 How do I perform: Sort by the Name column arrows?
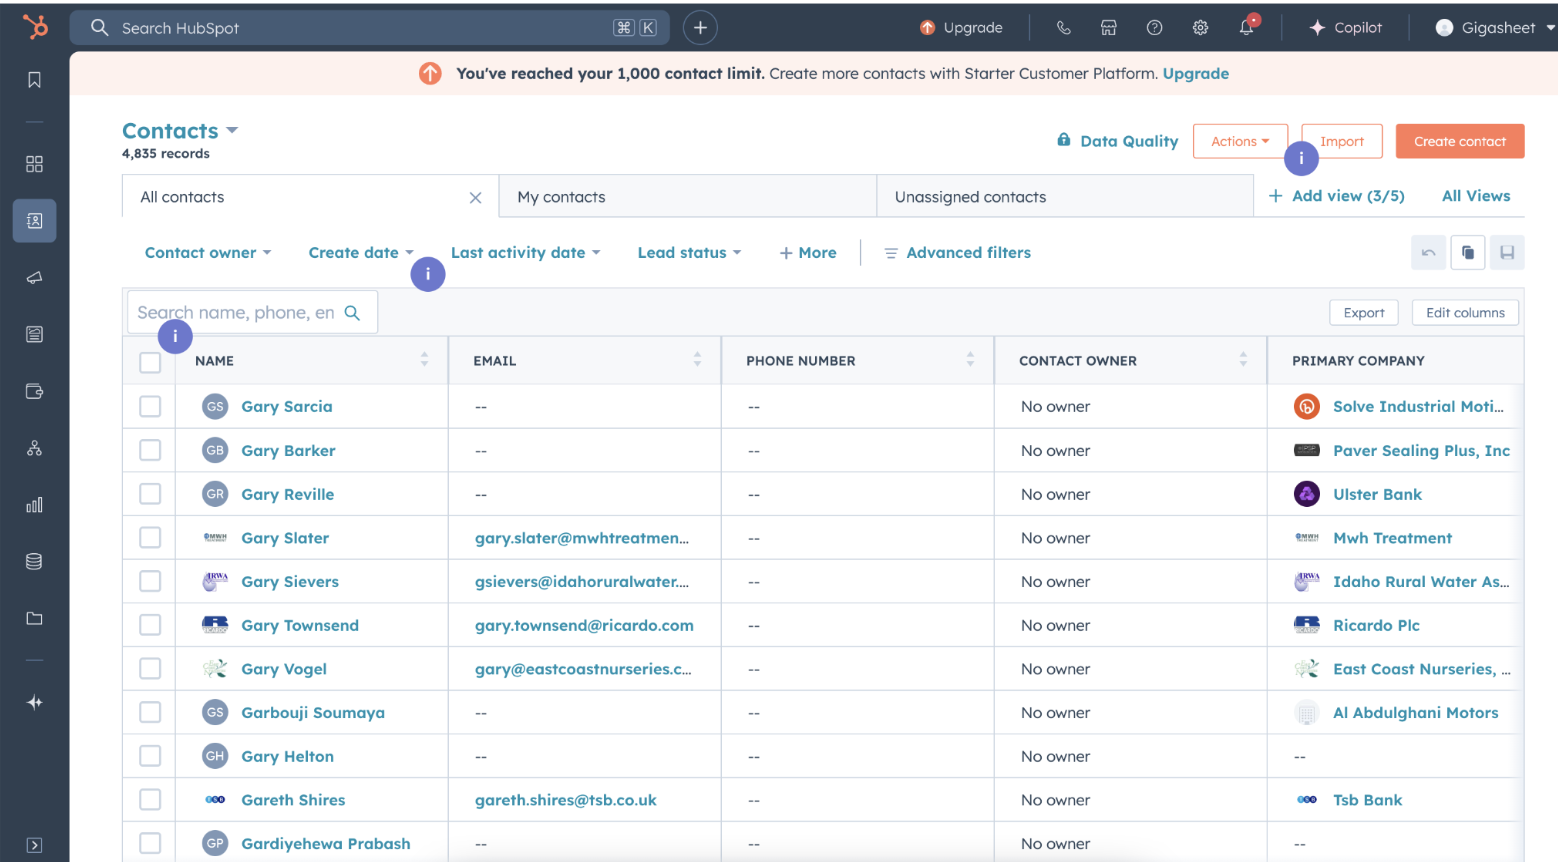(424, 359)
